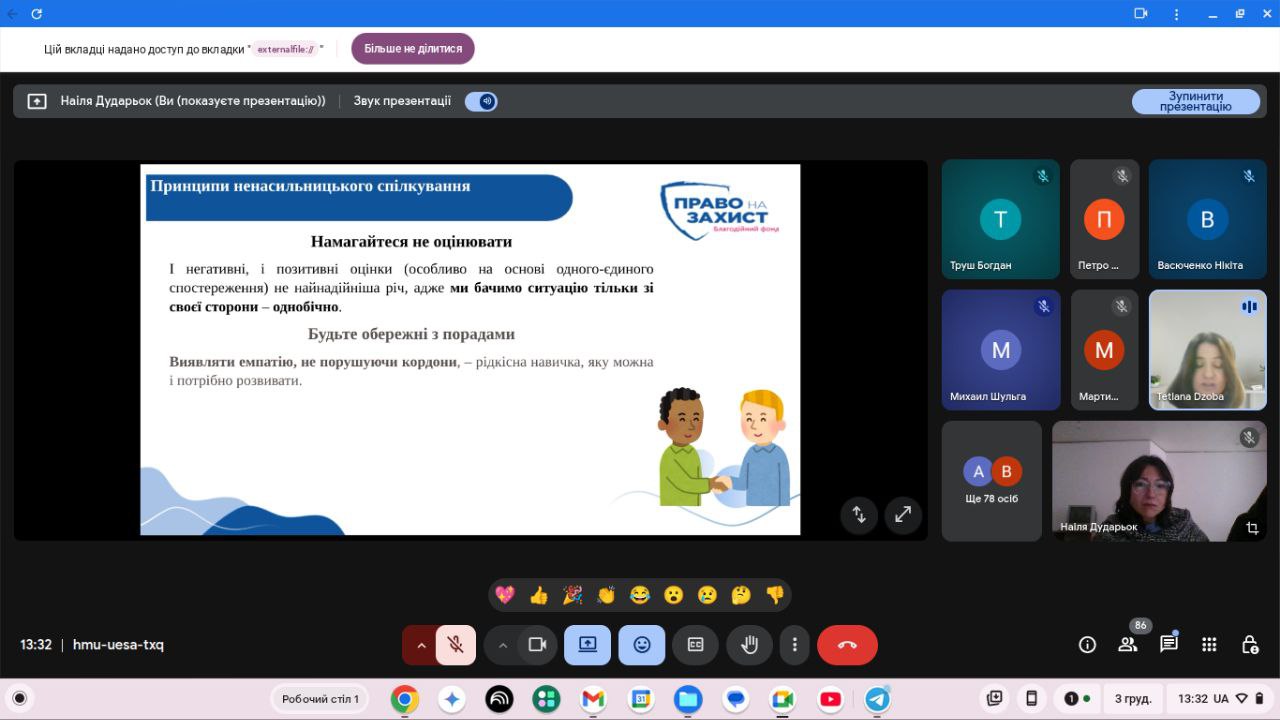Toggle the emoji reactions bar button
This screenshot has width=1280, height=720.
(x=641, y=645)
